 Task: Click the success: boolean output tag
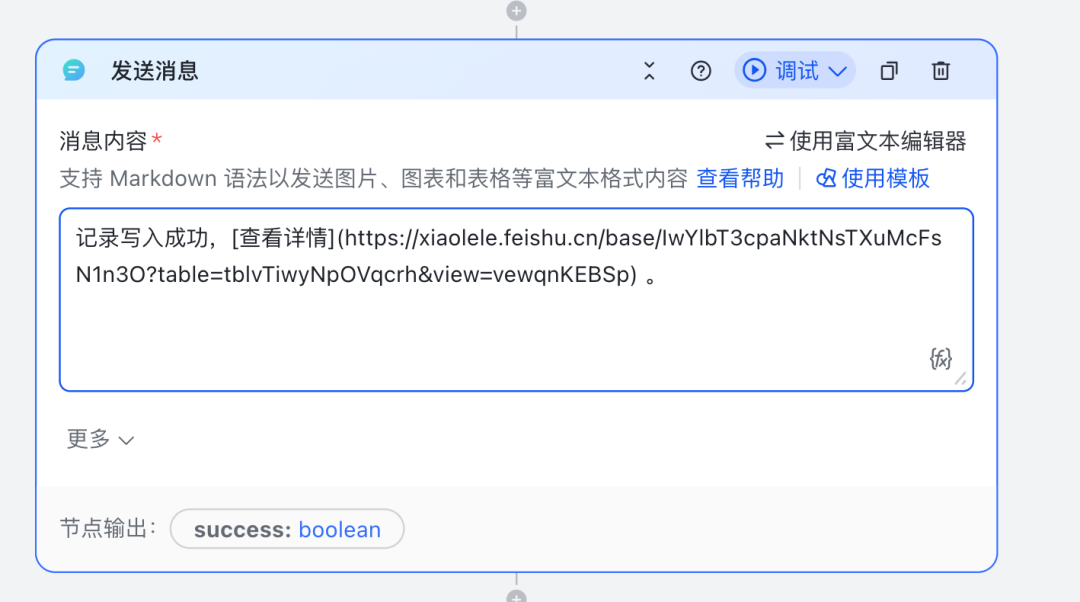pos(287,529)
